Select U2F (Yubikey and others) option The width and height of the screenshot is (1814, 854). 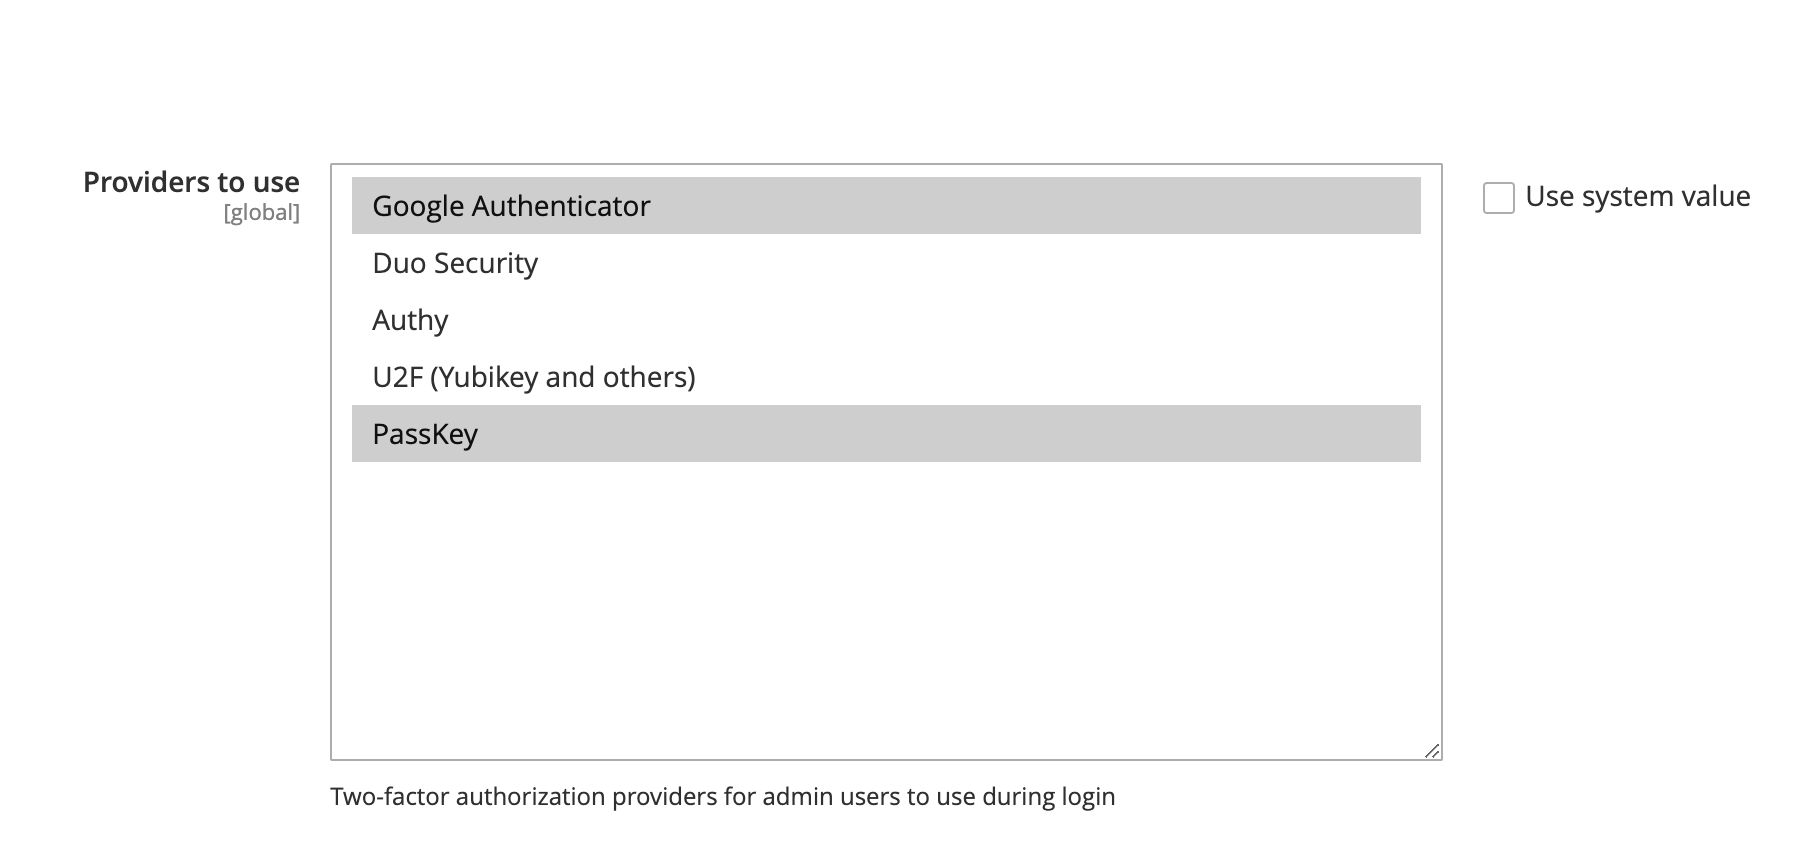pyautogui.click(x=533, y=377)
